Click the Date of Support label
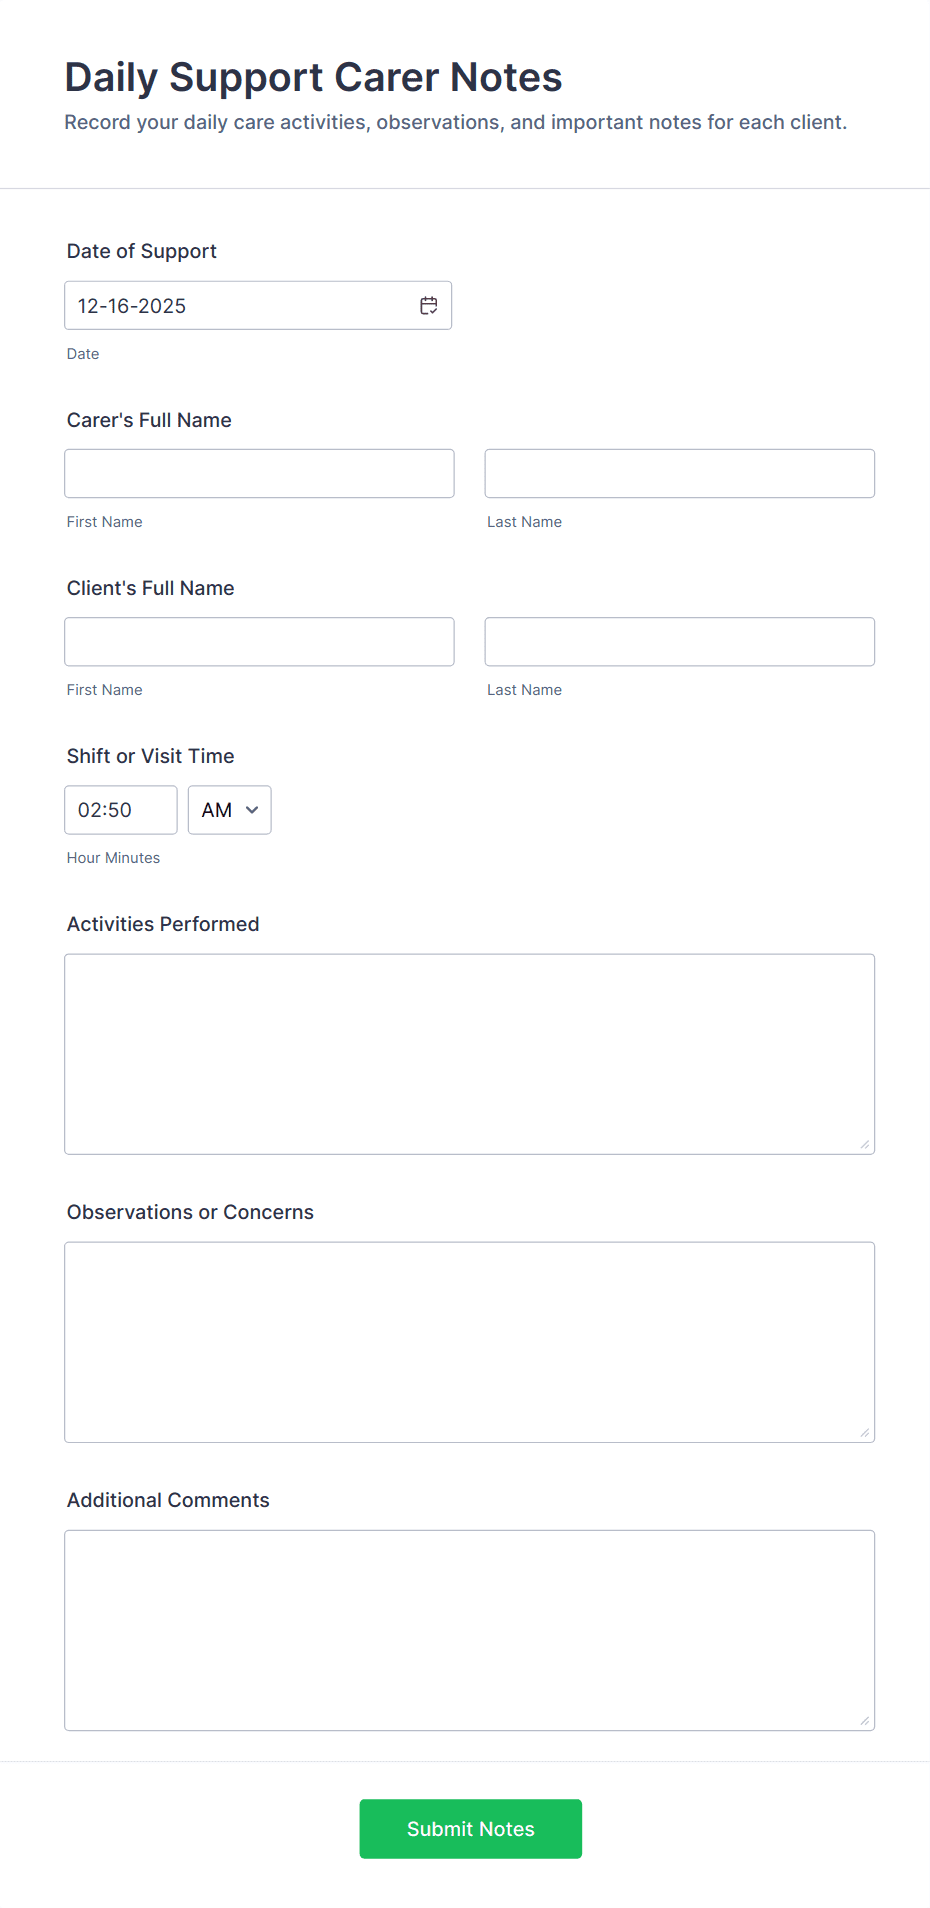930x1908 pixels. pos(141,251)
